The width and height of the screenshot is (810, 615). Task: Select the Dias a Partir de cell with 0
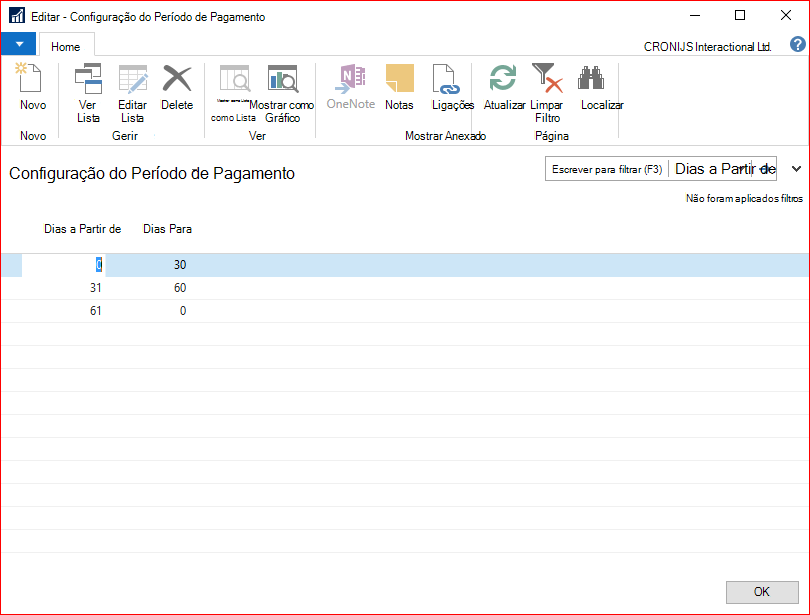(x=64, y=265)
